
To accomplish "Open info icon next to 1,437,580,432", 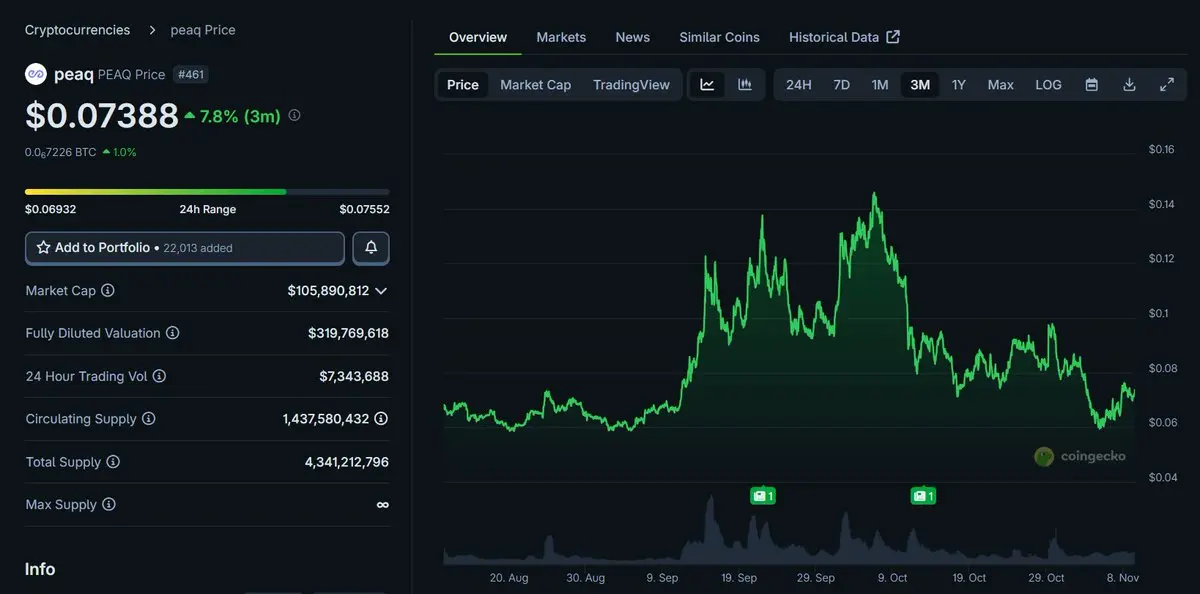I will 381,419.
